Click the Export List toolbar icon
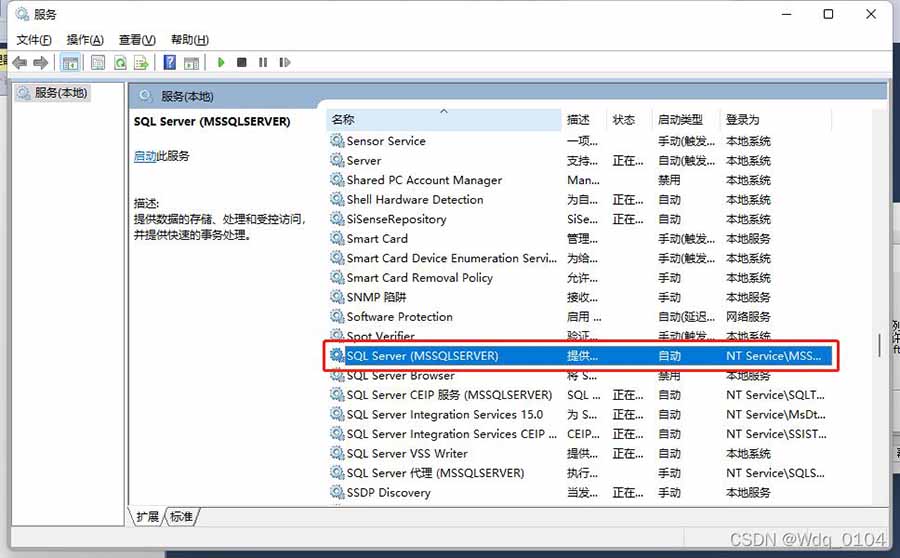This screenshot has height=558, width=900. (x=141, y=62)
